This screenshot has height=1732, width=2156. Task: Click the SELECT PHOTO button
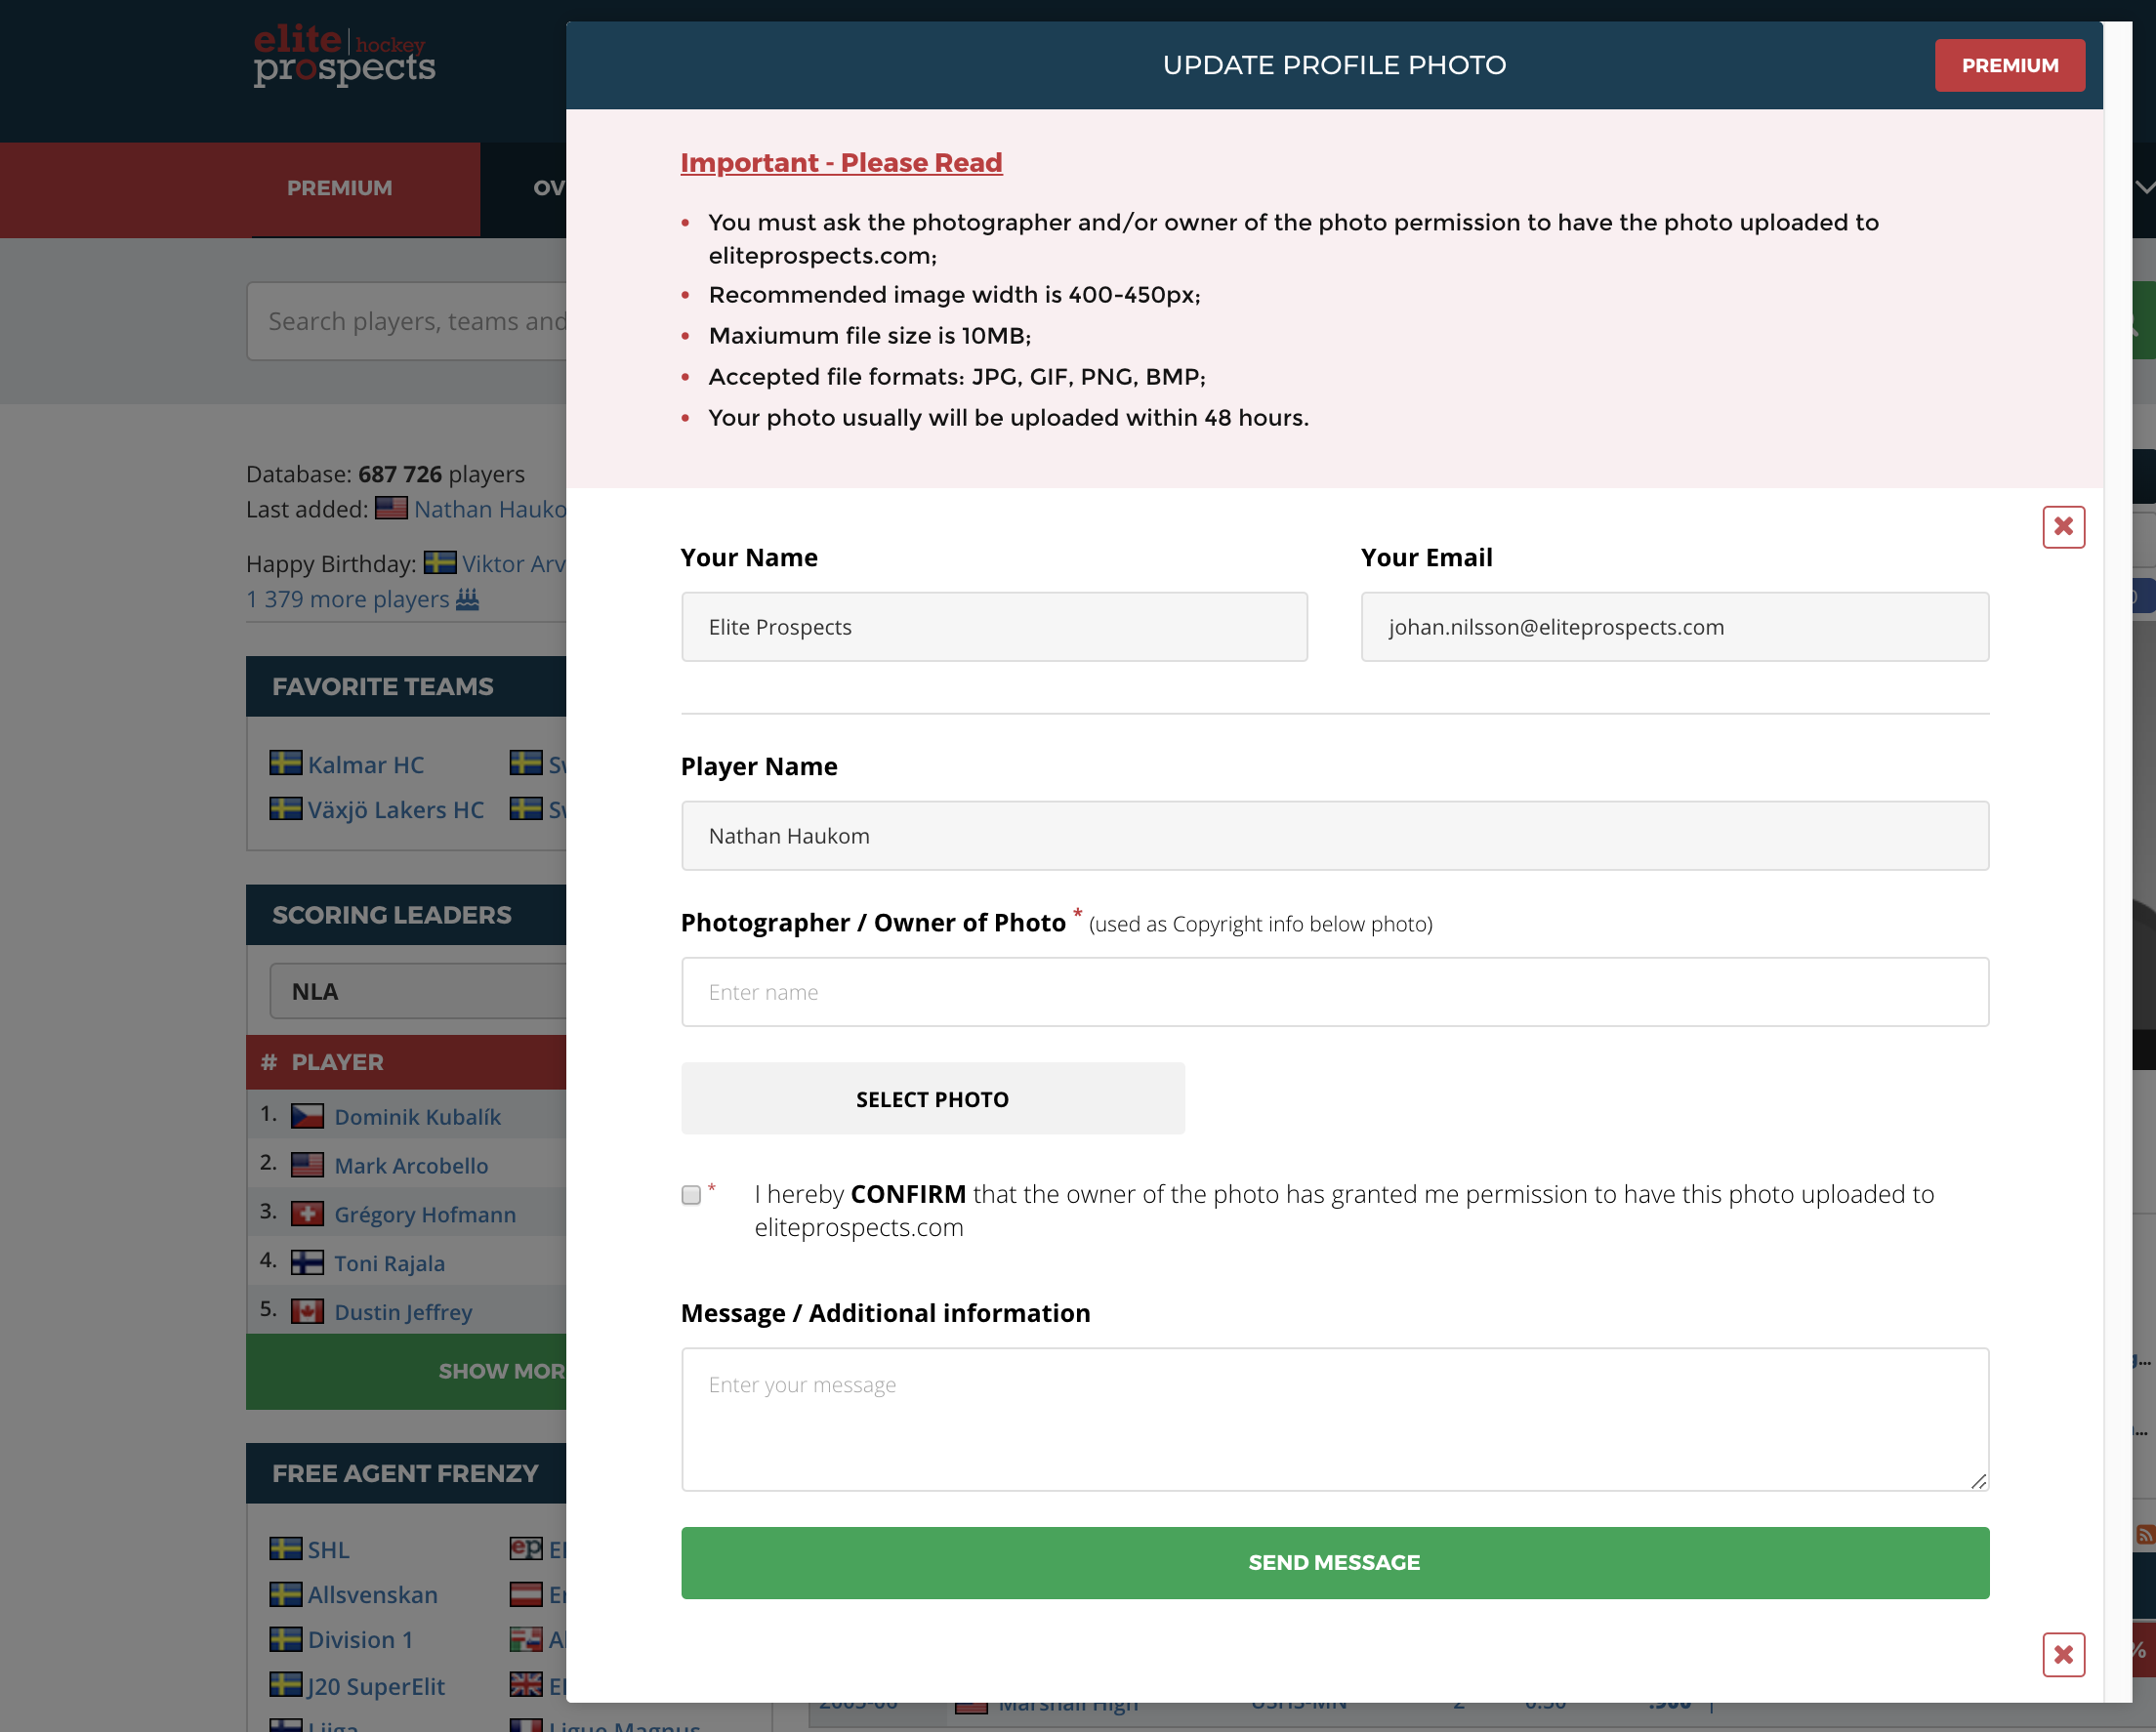pos(932,1099)
